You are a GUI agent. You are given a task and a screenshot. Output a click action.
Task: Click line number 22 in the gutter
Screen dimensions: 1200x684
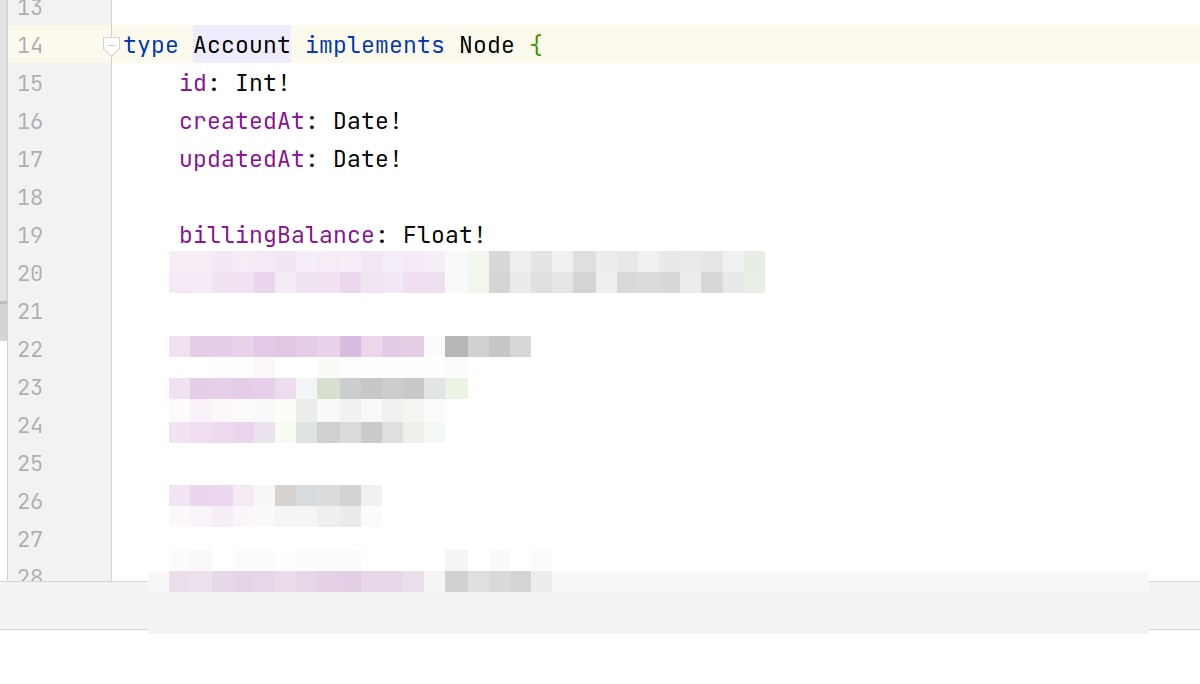[31, 349]
